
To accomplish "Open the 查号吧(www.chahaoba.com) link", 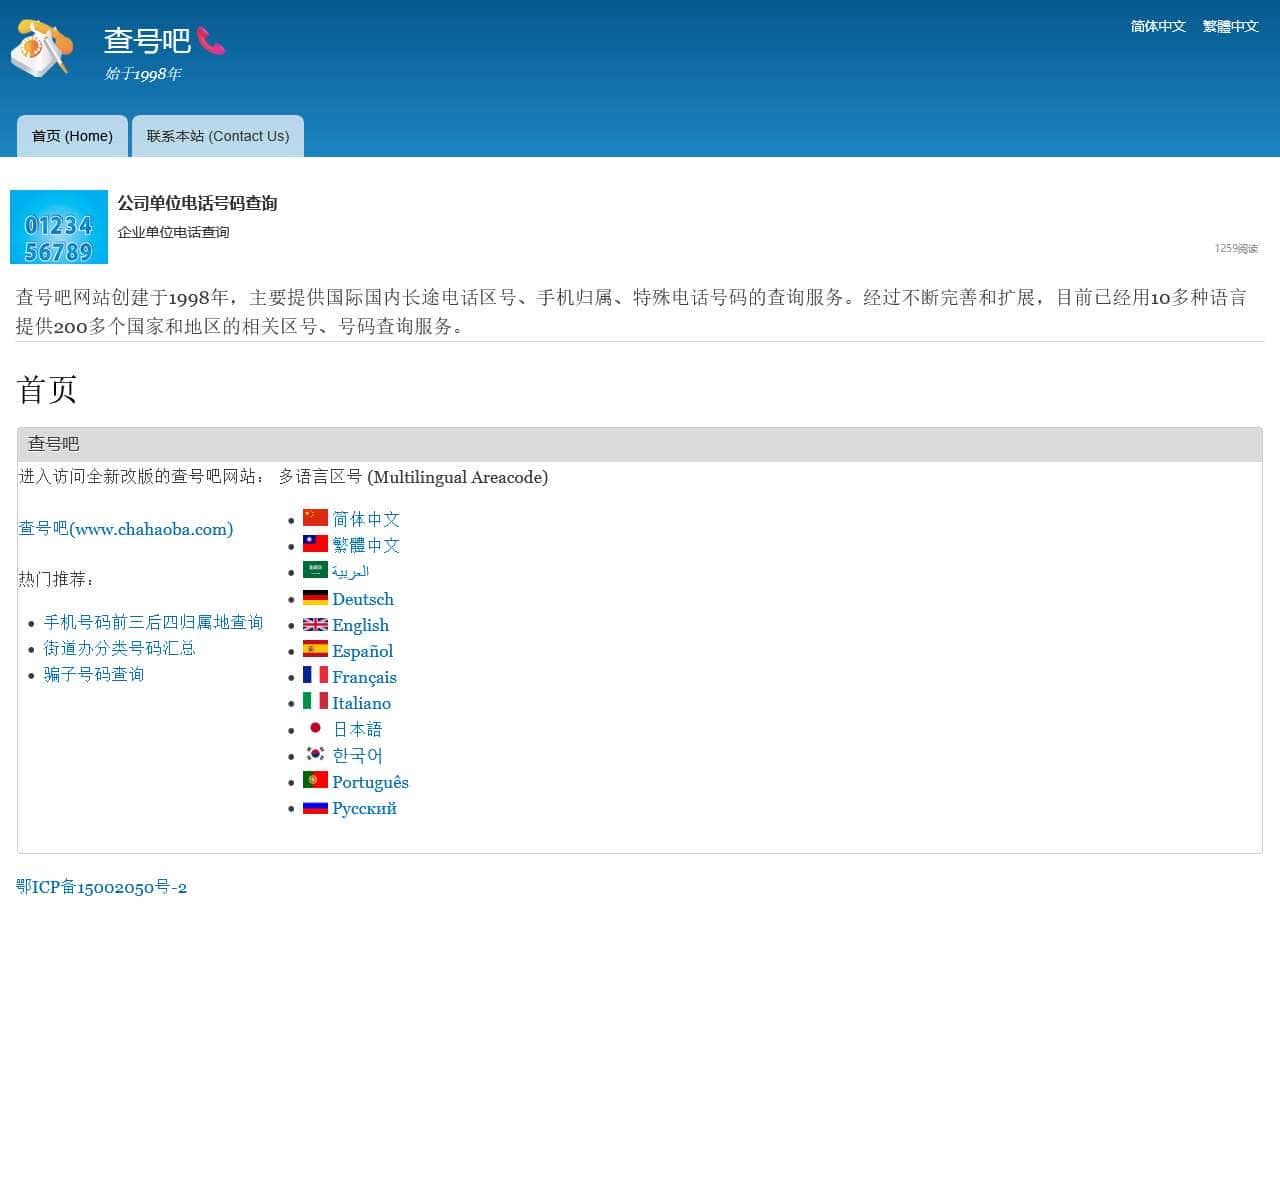I will (126, 529).
